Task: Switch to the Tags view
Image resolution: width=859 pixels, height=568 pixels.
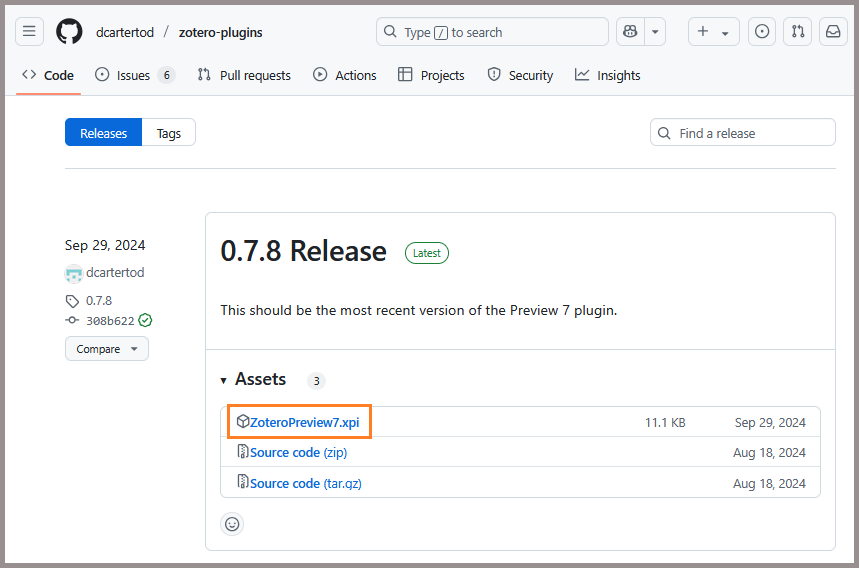Action: (x=169, y=133)
